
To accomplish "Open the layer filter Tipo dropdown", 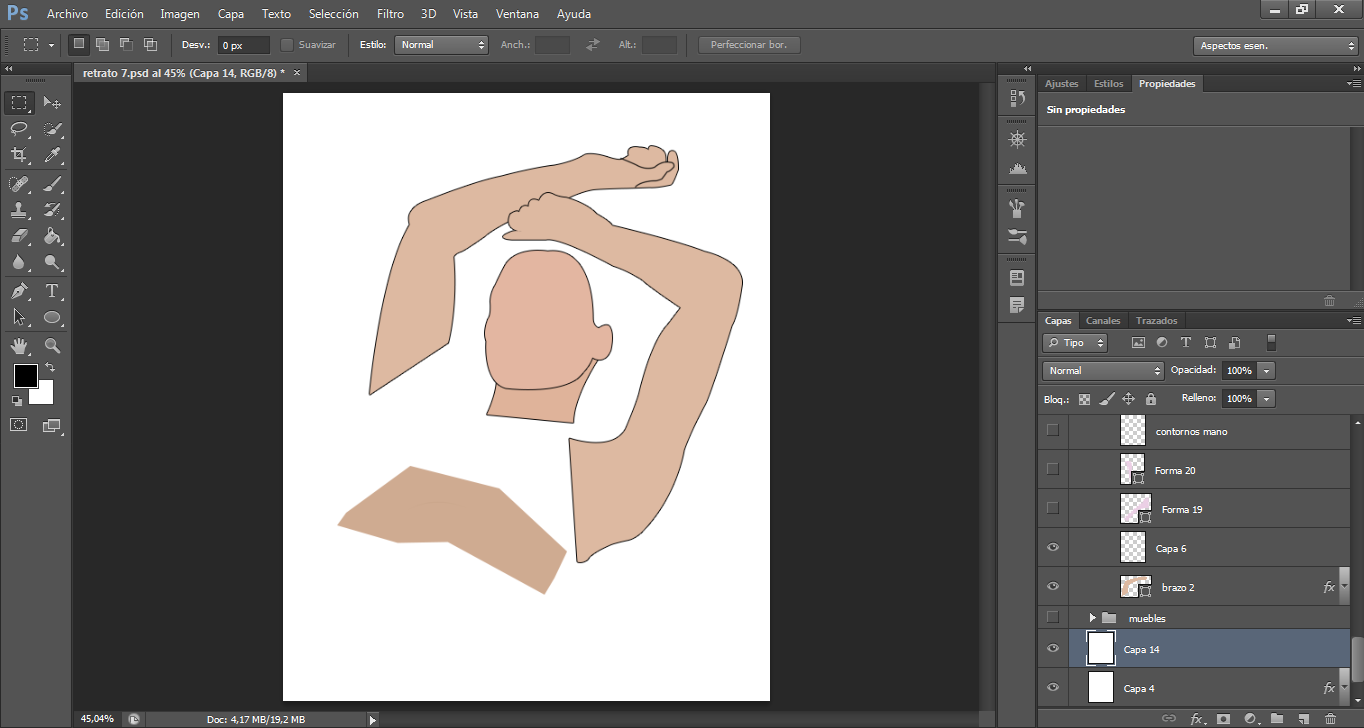I will tap(1075, 343).
